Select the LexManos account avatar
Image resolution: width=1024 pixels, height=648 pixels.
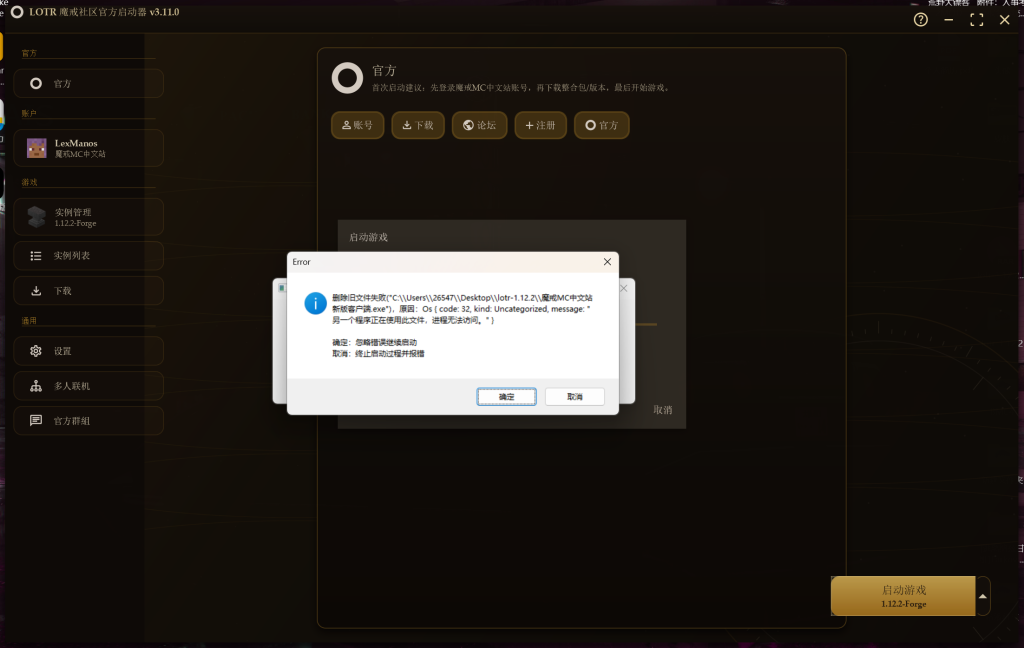click(37, 148)
